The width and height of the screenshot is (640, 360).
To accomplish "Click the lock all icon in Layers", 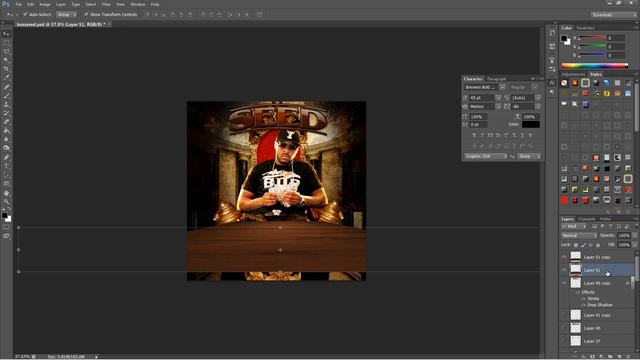I will pos(598,245).
